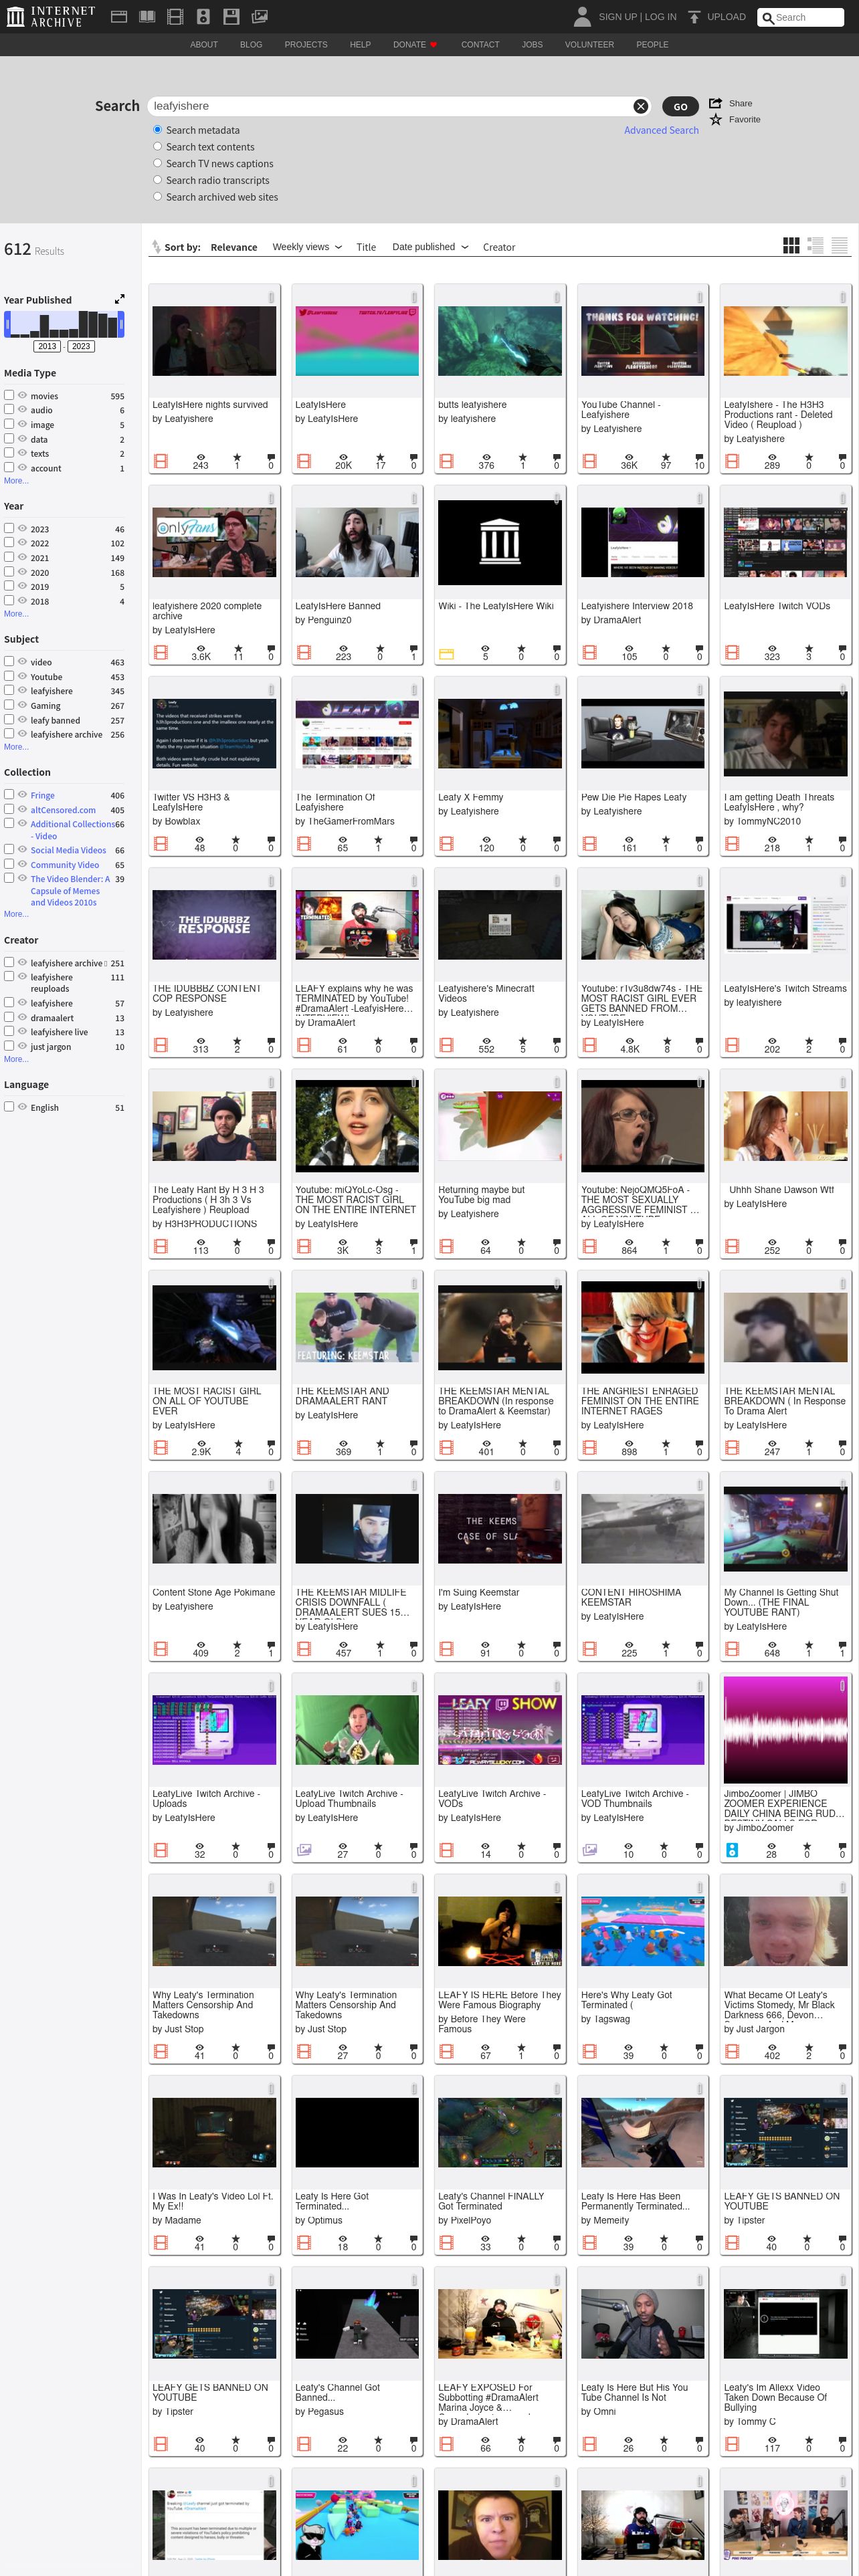Viewport: 859px width, 2576px height.
Task: Open the Software floppy disk icon
Action: [x=231, y=17]
